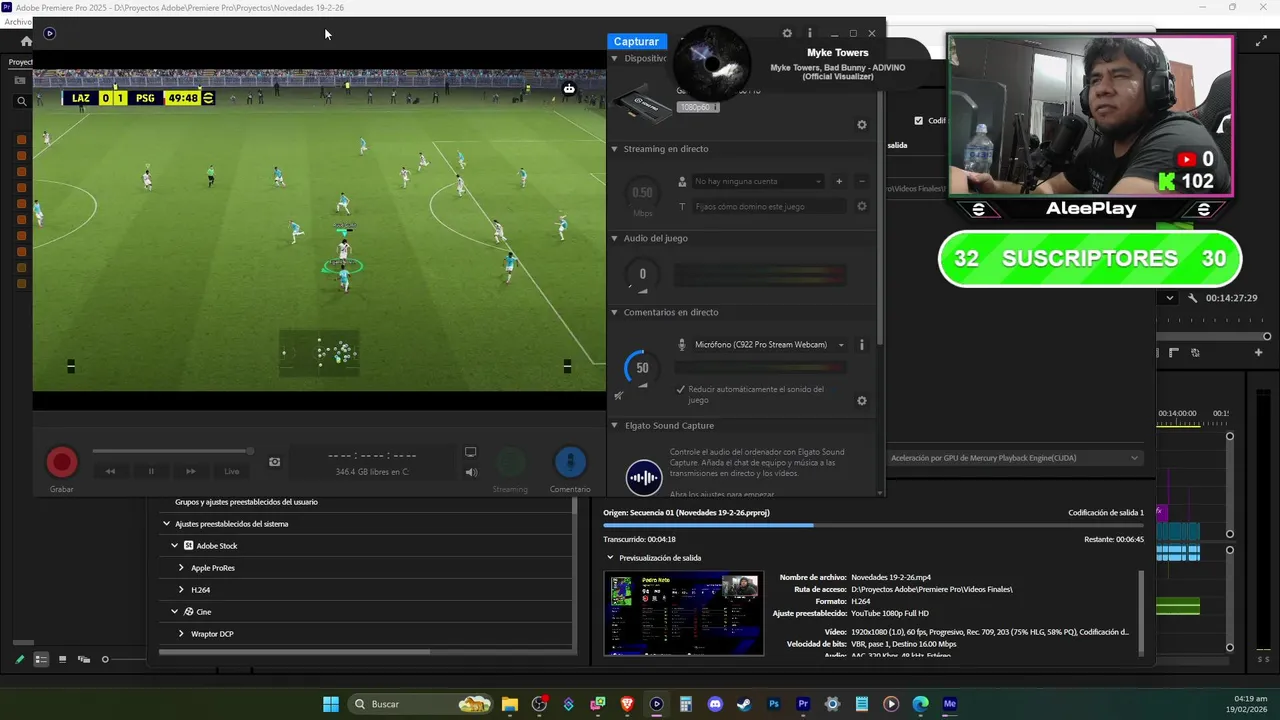The height and width of the screenshot is (720, 1280).
Task: Click the green audio clip in timeline
Action: tap(1178, 605)
